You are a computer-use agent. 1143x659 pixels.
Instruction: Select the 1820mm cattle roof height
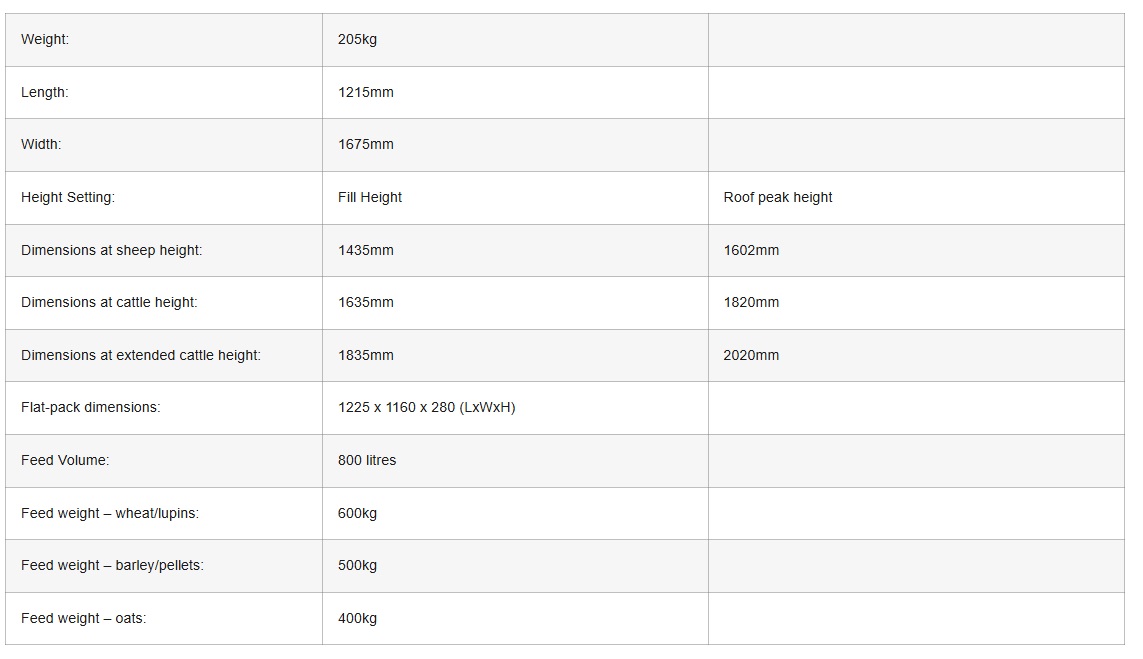pos(751,303)
